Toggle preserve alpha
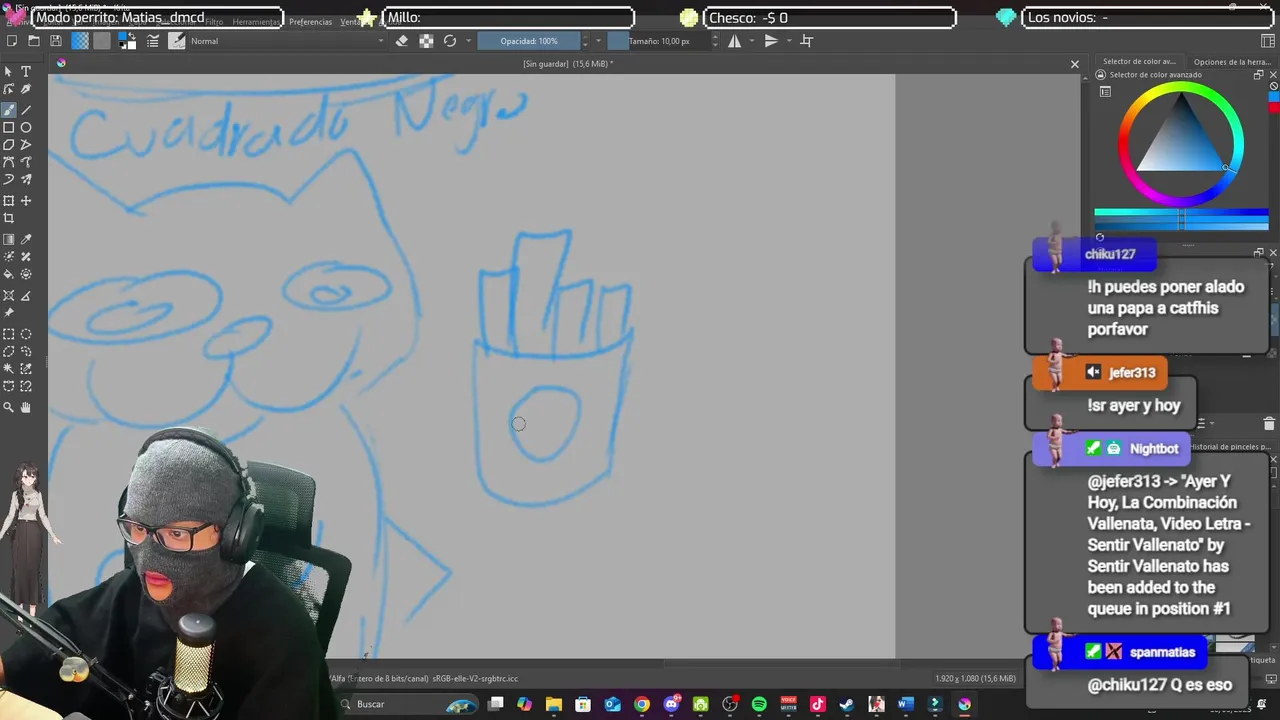 click(426, 41)
